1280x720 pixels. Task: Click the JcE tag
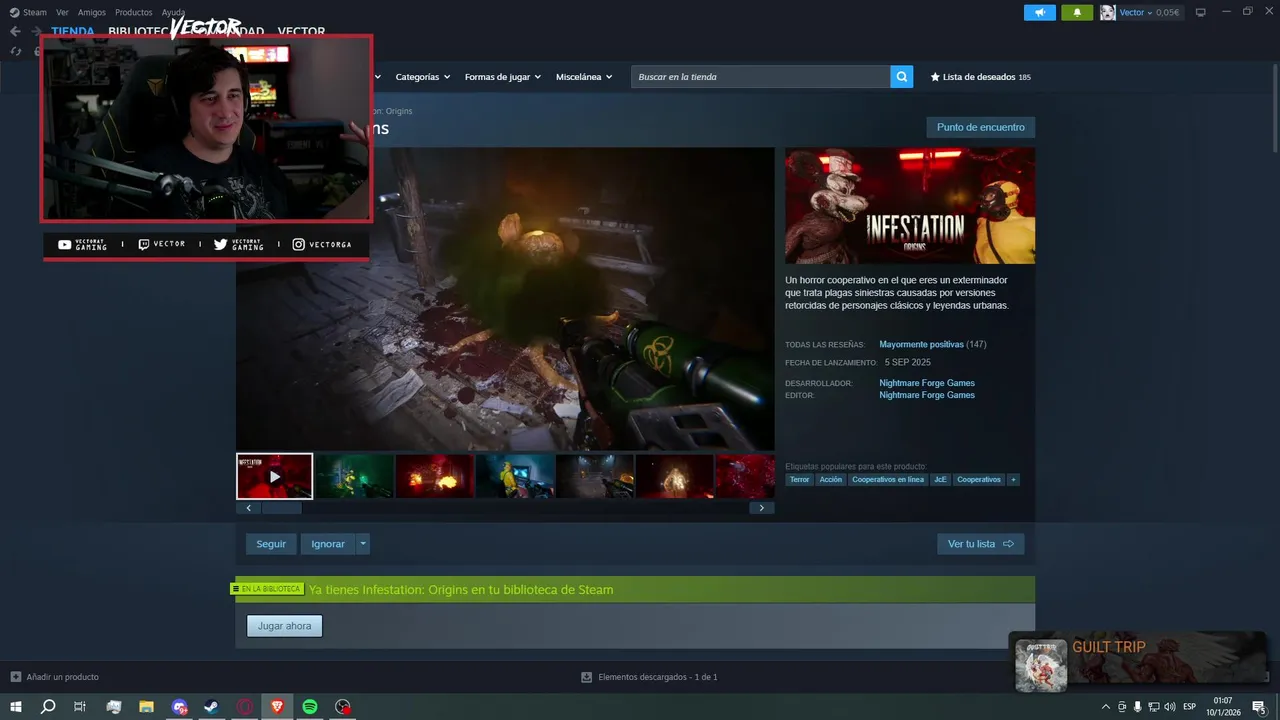pyautogui.click(x=940, y=480)
